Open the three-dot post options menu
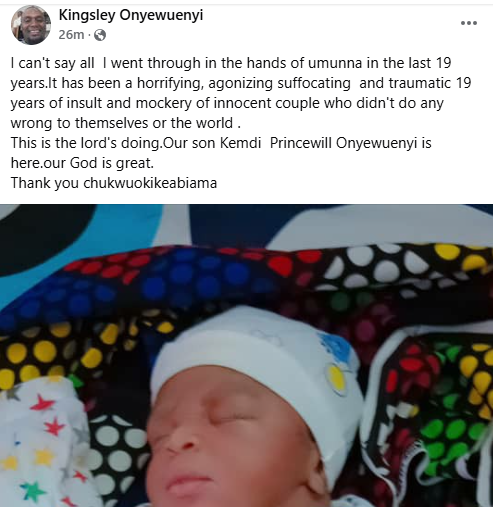493x507 pixels. (469, 23)
